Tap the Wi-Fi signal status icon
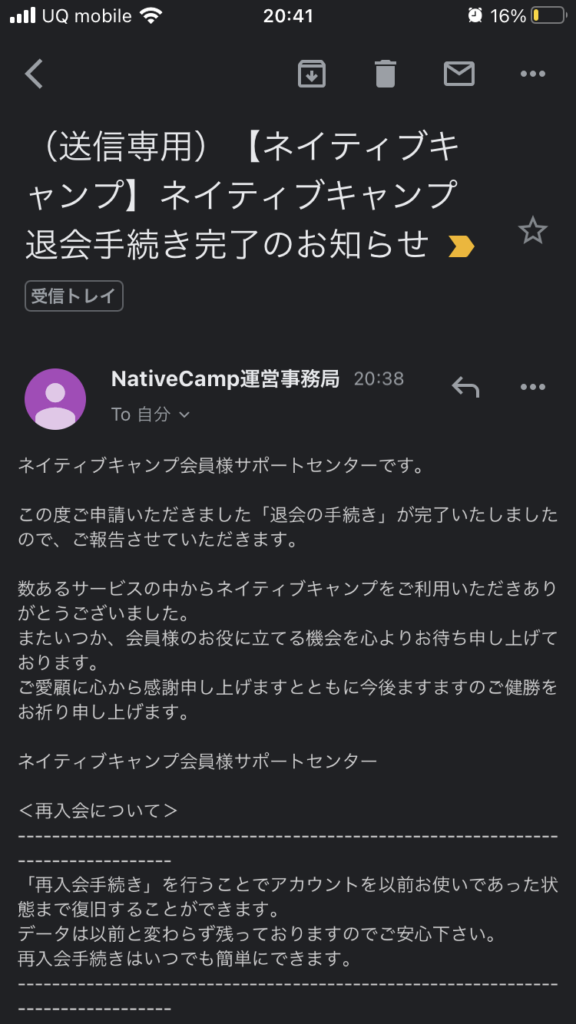The width and height of the screenshot is (576, 1024). coord(152,16)
